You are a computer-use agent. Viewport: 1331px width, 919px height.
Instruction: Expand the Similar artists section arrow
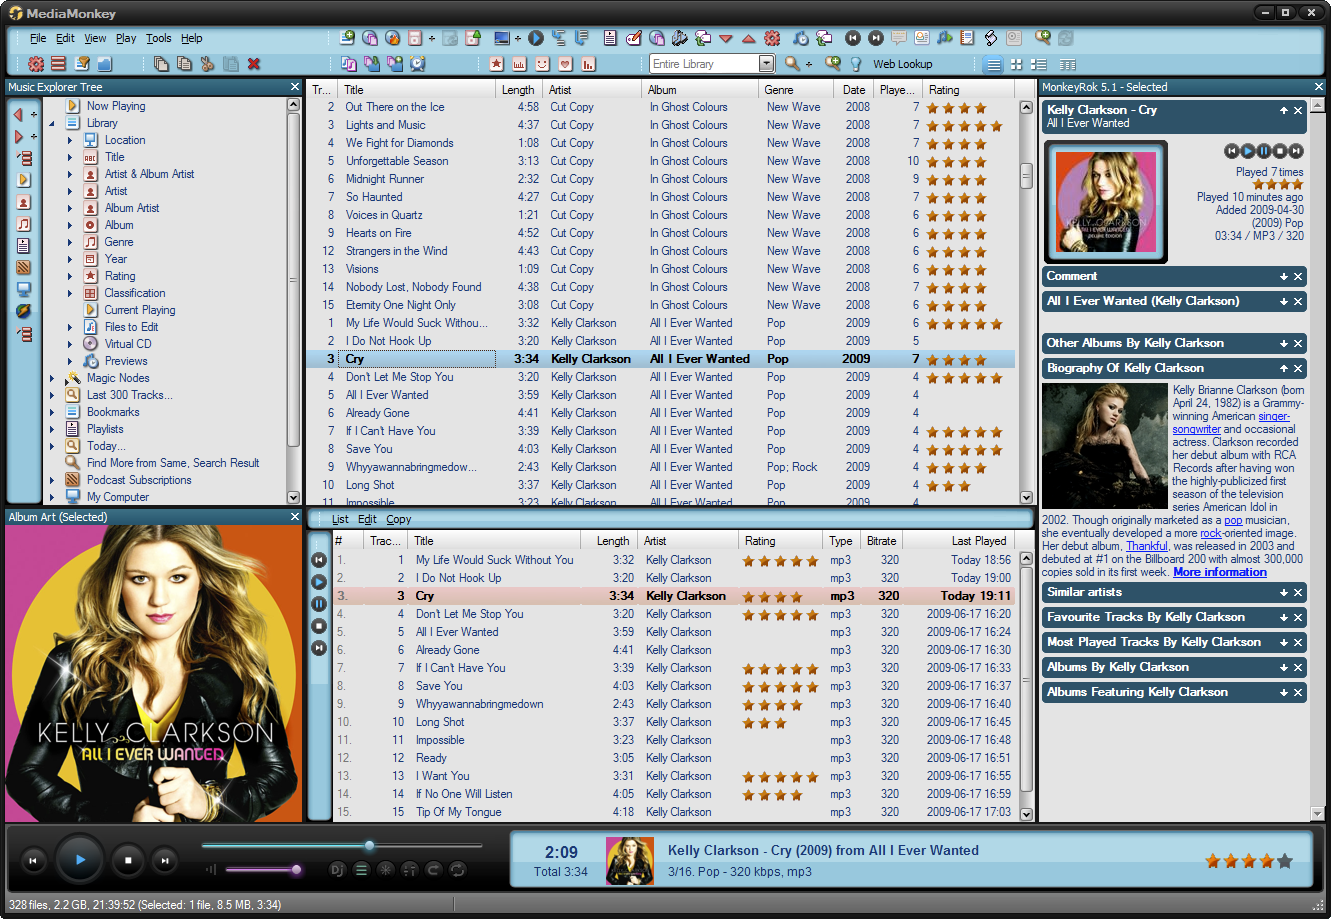[1284, 593]
